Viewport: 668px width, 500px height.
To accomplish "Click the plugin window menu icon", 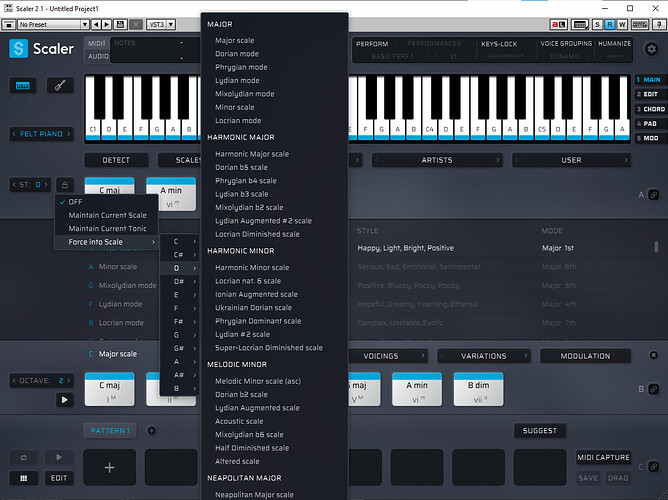I will pos(8,24).
